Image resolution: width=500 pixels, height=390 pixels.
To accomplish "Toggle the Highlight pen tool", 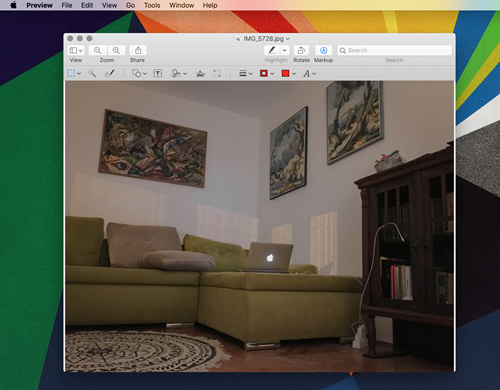I will pyautogui.click(x=272, y=50).
